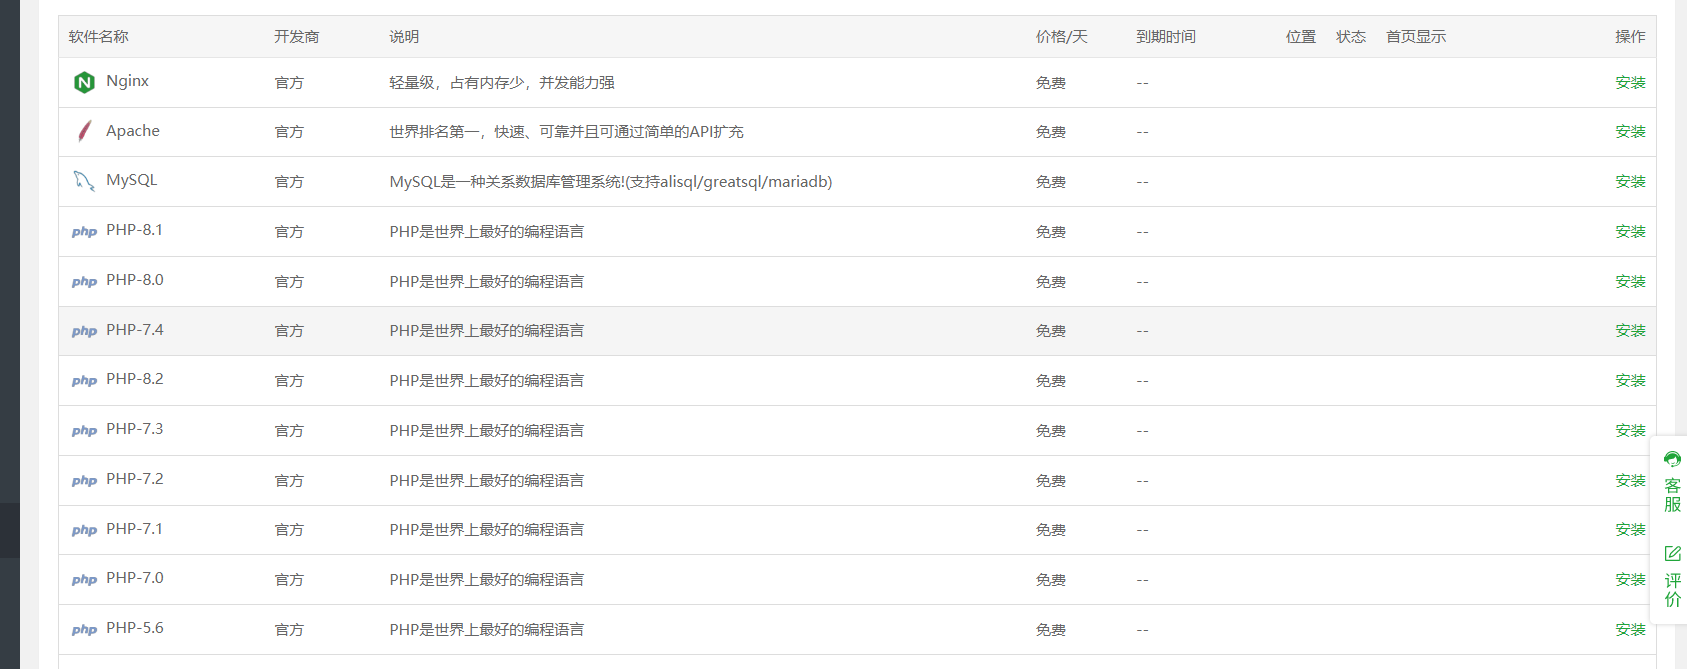Click the php icon beside PHP-5.6

coord(84,630)
